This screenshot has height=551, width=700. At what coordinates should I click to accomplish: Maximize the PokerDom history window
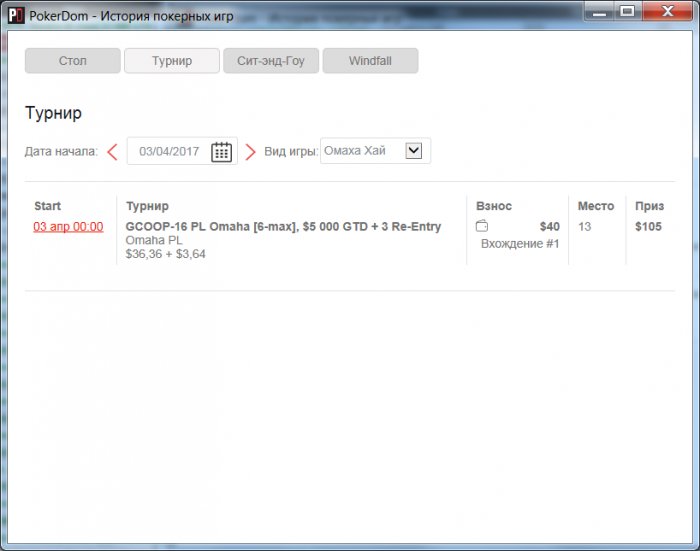pos(628,12)
